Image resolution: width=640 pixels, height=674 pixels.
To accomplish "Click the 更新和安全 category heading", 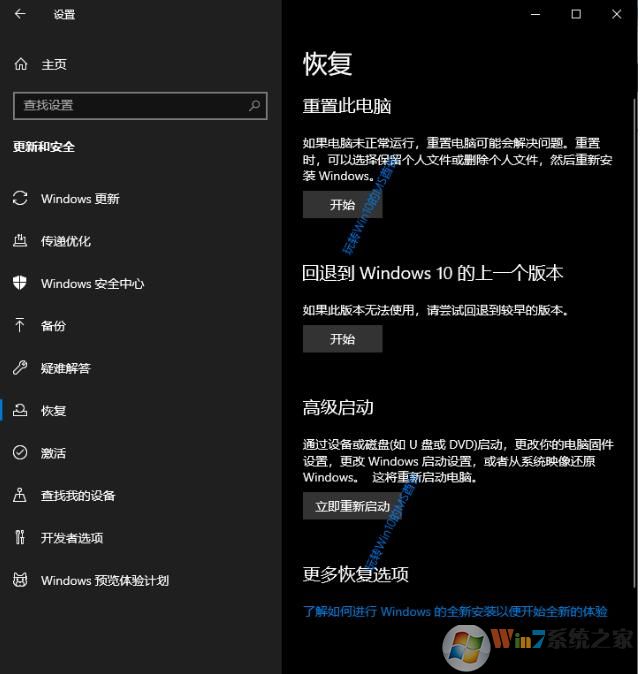I will (x=44, y=147).
